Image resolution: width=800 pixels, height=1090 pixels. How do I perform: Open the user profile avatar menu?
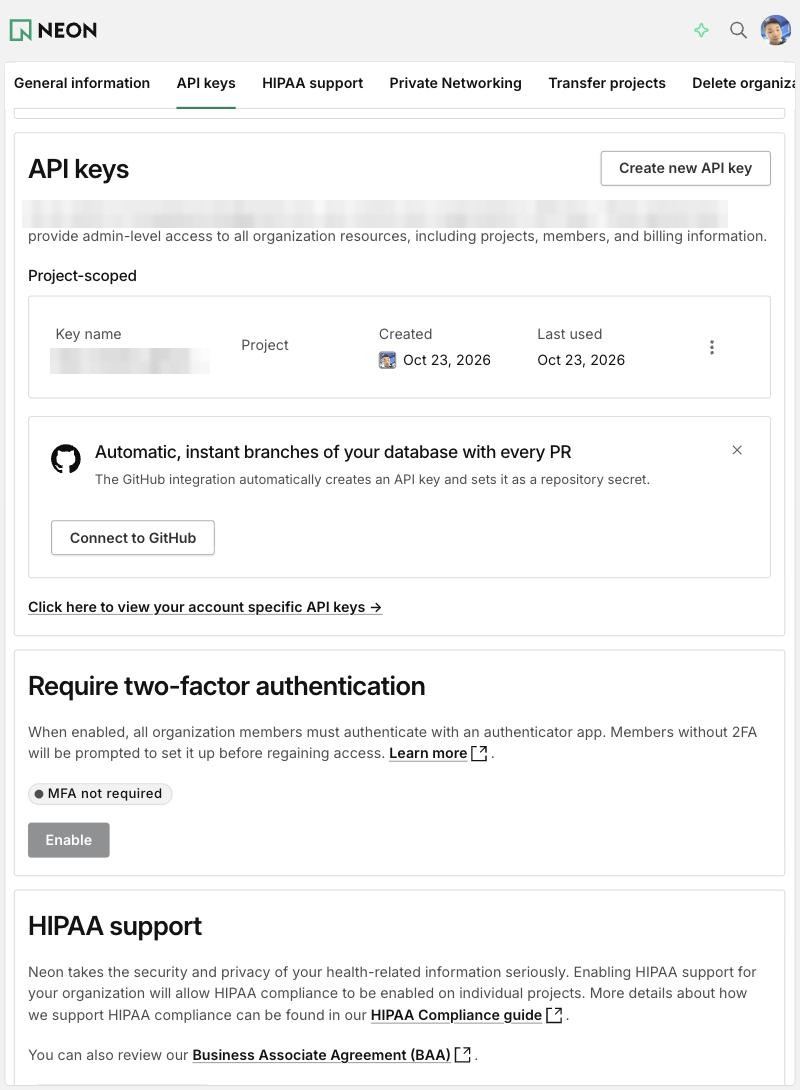776,30
